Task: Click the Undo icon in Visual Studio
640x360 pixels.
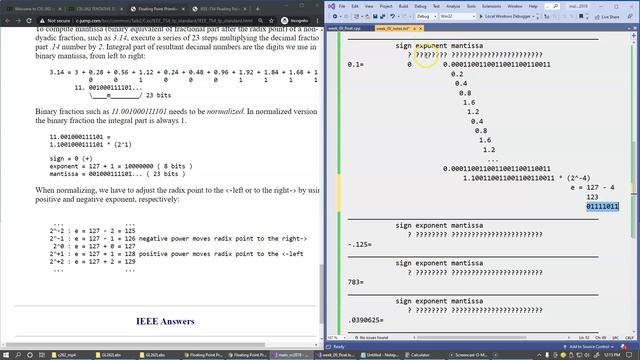Action: coord(392,16)
